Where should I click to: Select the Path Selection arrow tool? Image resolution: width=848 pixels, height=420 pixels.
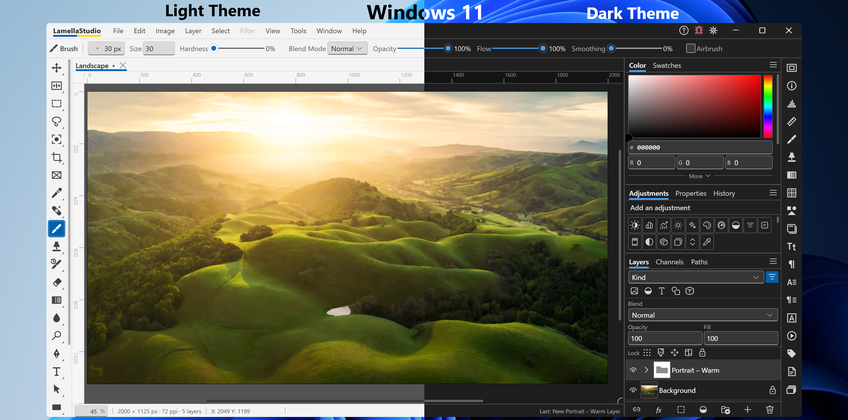pos(56,389)
